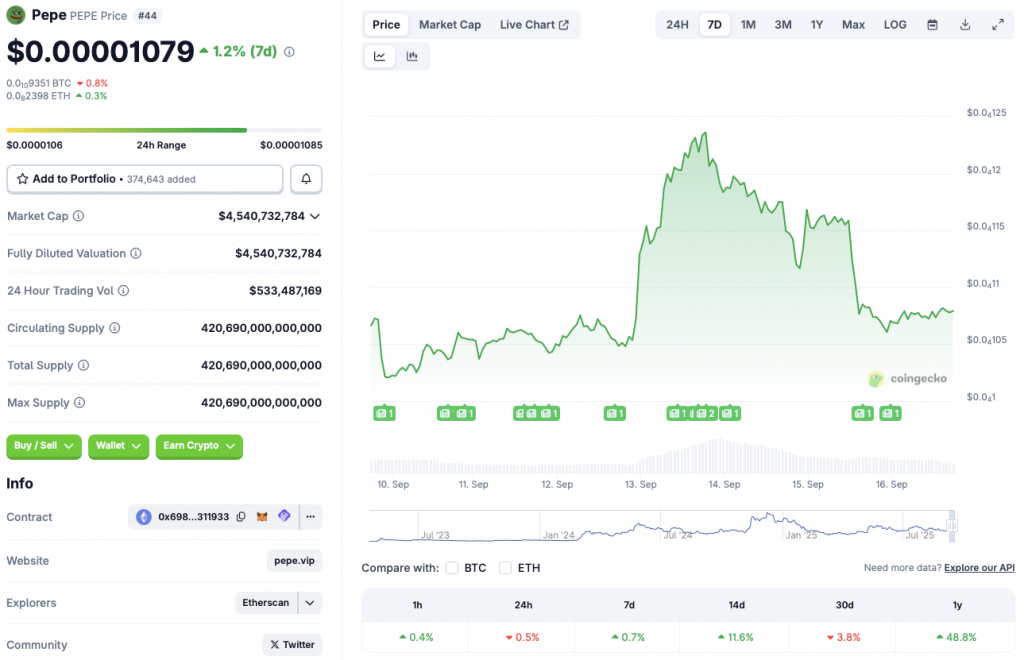Open the X Twitter community link

click(x=293, y=644)
